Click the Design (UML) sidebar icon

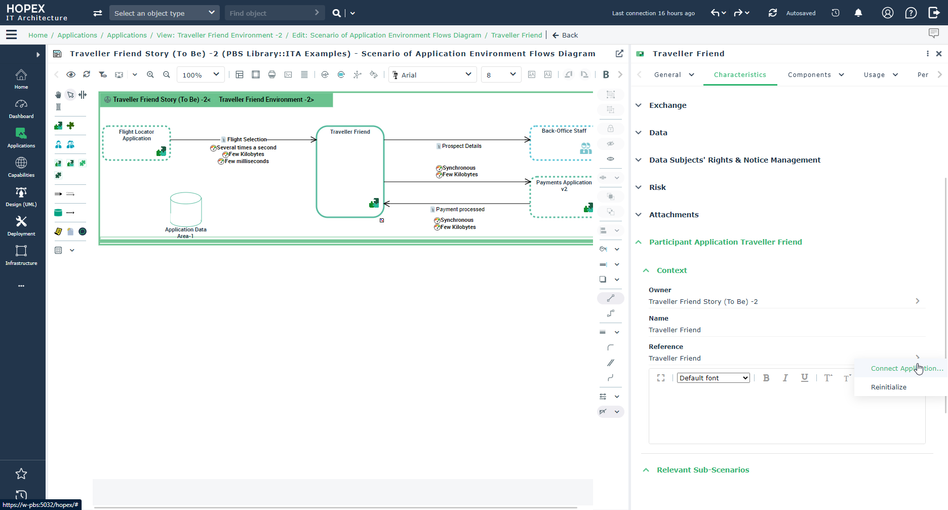click(x=21, y=197)
